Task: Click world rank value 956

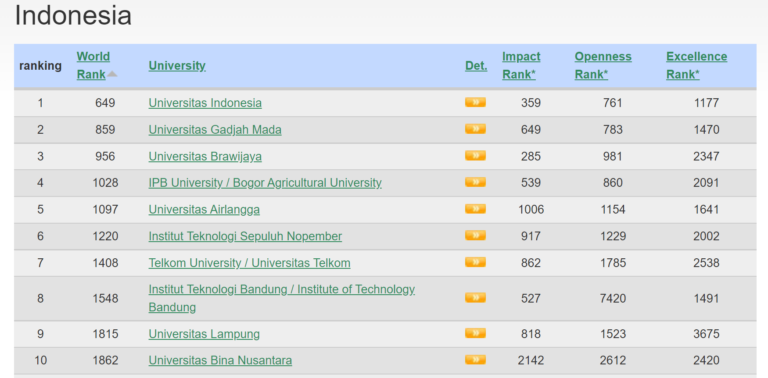Action: [105, 156]
